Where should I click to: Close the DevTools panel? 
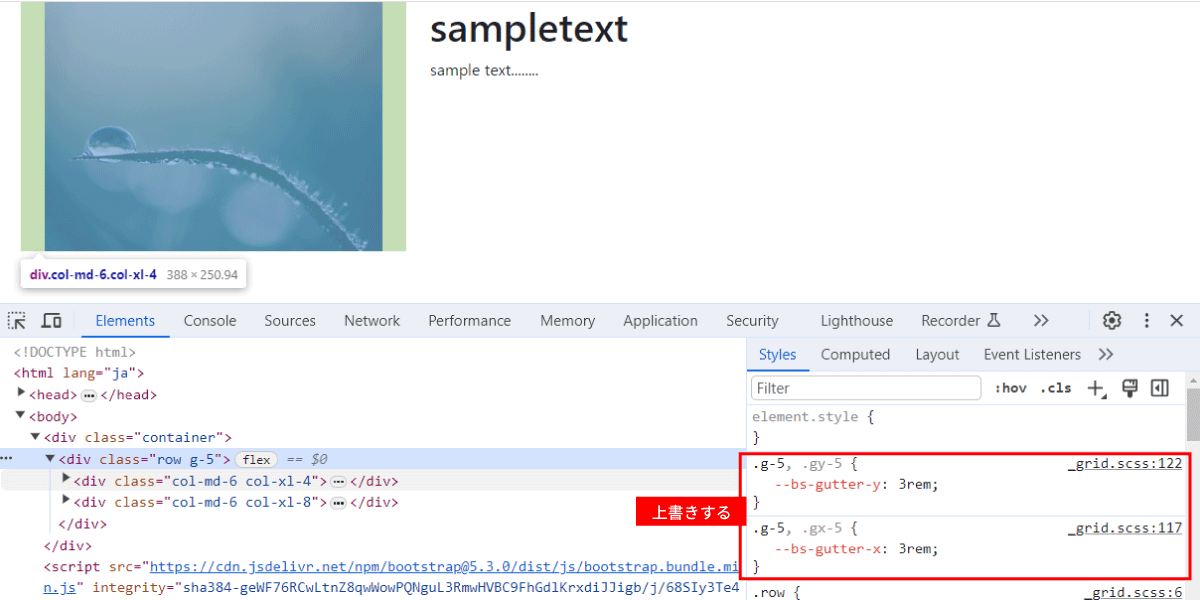[1177, 321]
